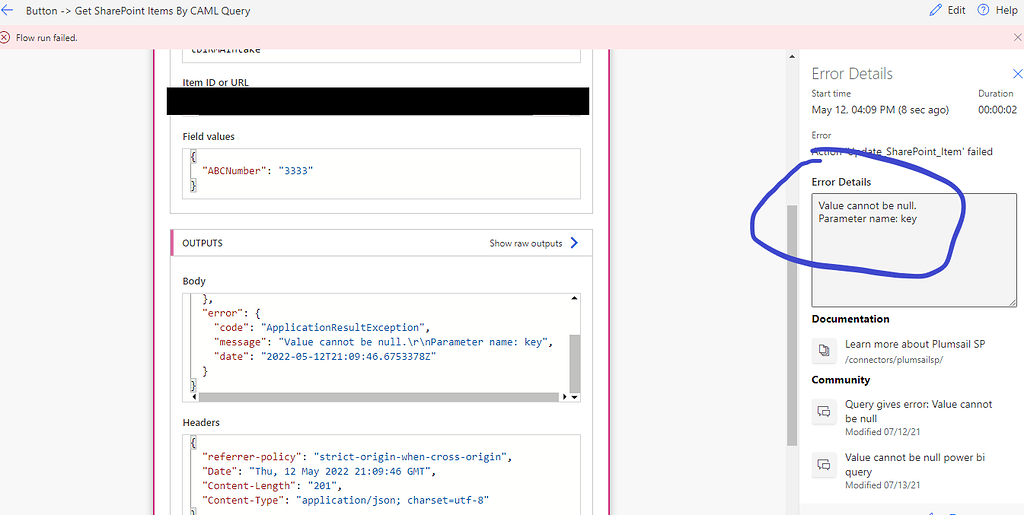The image size is (1024, 515).
Task: Click the left arrow on Body horizontal scrollbar
Action: click(x=189, y=397)
